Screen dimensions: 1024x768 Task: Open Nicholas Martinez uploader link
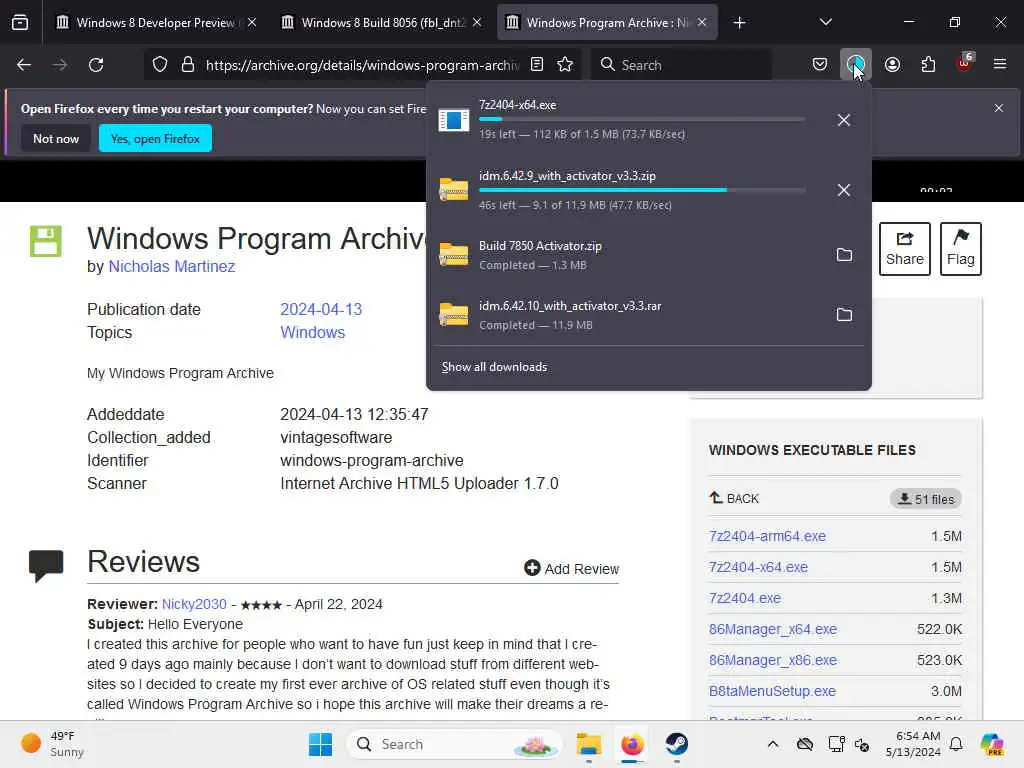point(172,266)
